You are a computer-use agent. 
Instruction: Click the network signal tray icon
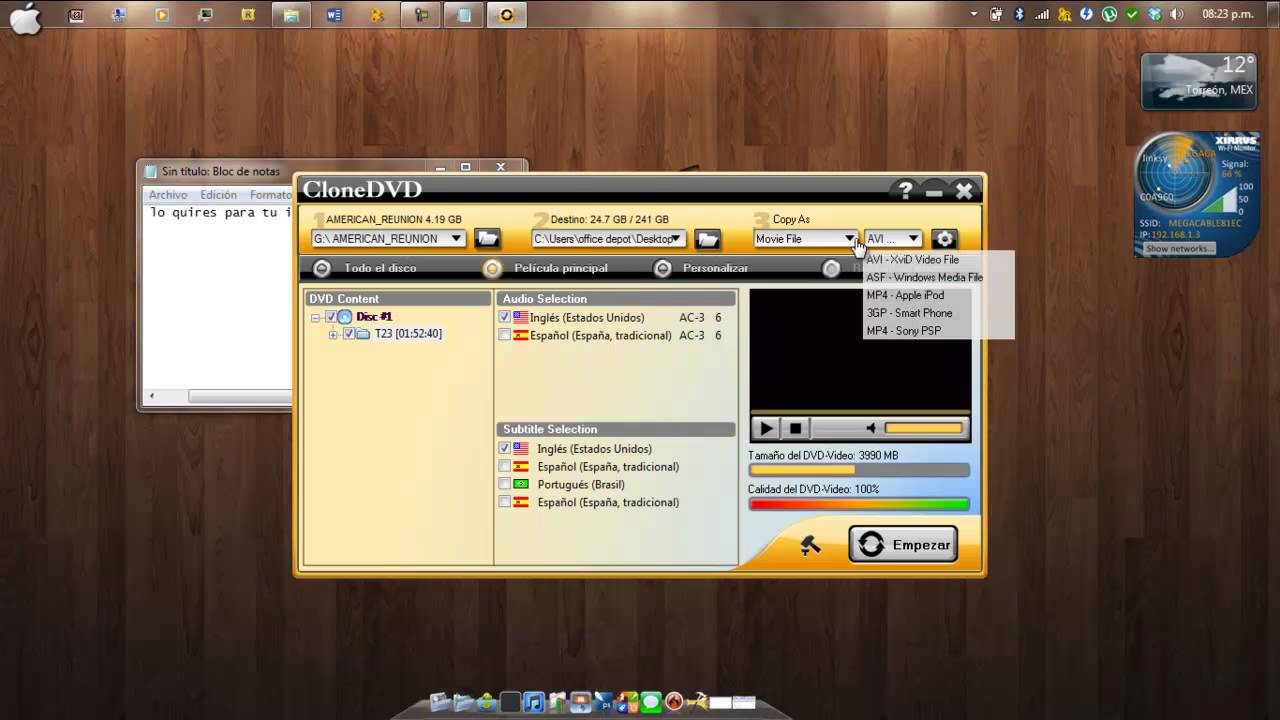1042,14
